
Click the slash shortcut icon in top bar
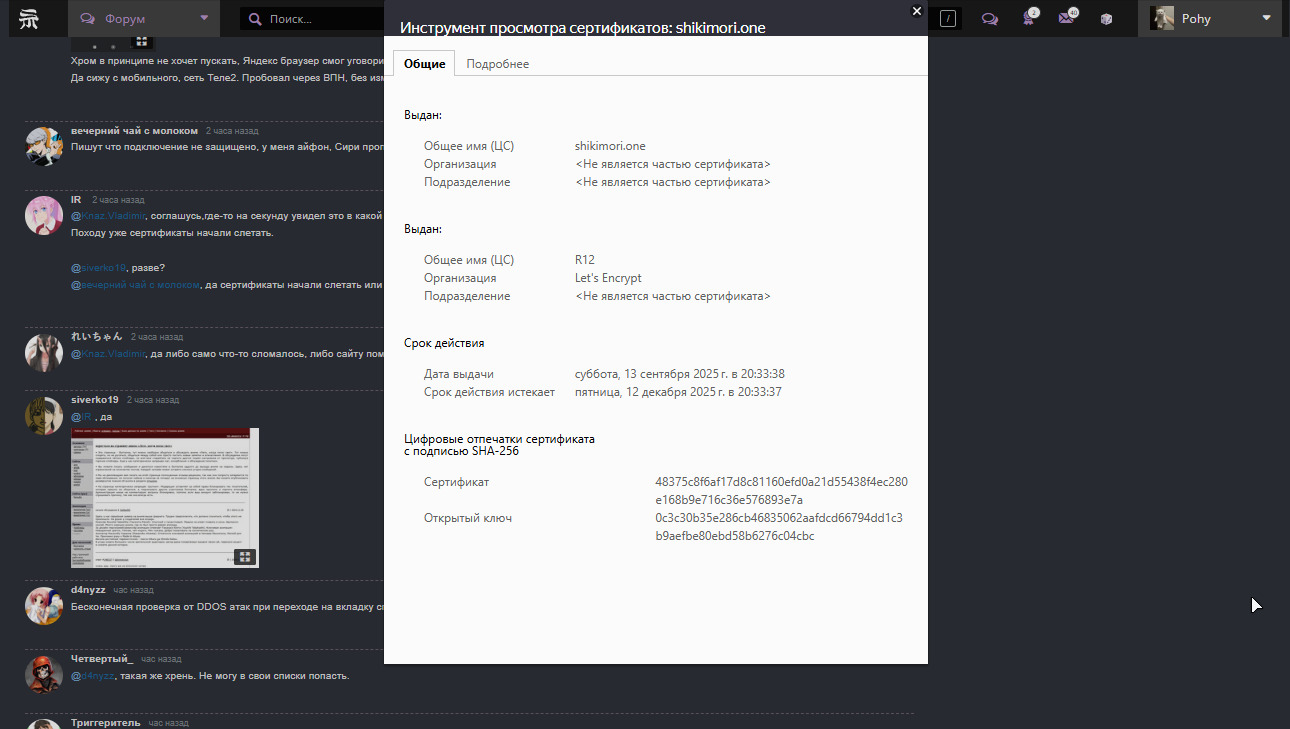[948, 19]
